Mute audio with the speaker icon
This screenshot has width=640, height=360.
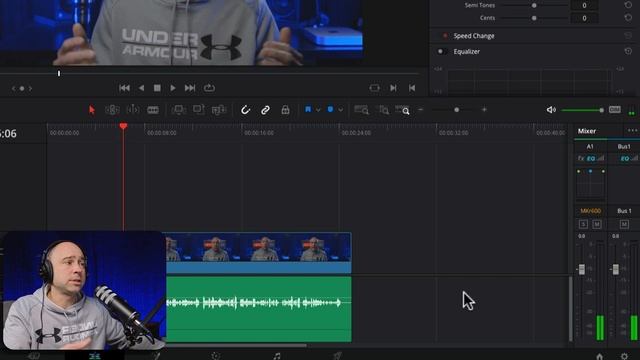coord(551,110)
